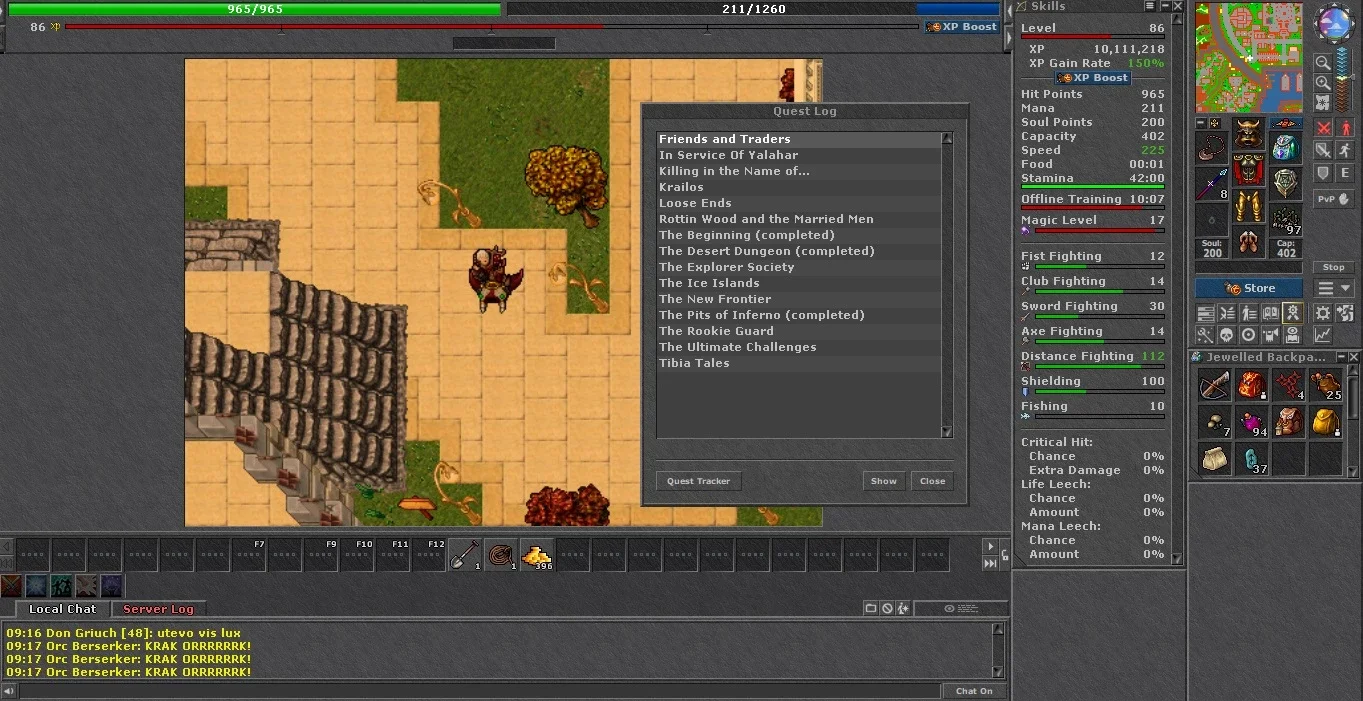Select the gold coins action slot
This screenshot has height=701, width=1363.
pyautogui.click(x=537, y=554)
